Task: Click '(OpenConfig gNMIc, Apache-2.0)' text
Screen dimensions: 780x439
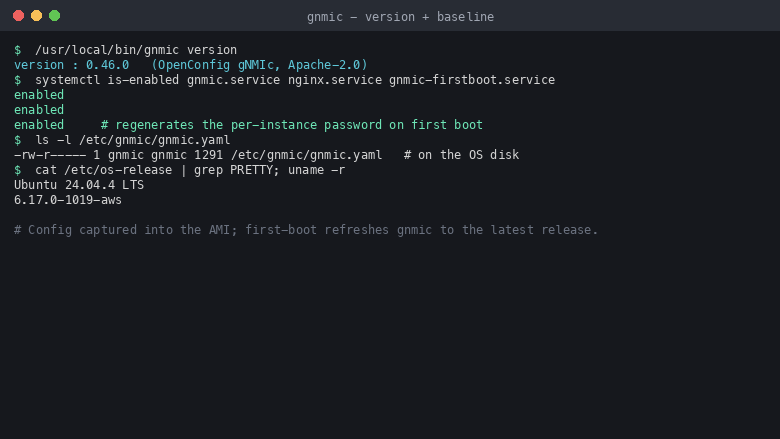Action: point(259,65)
